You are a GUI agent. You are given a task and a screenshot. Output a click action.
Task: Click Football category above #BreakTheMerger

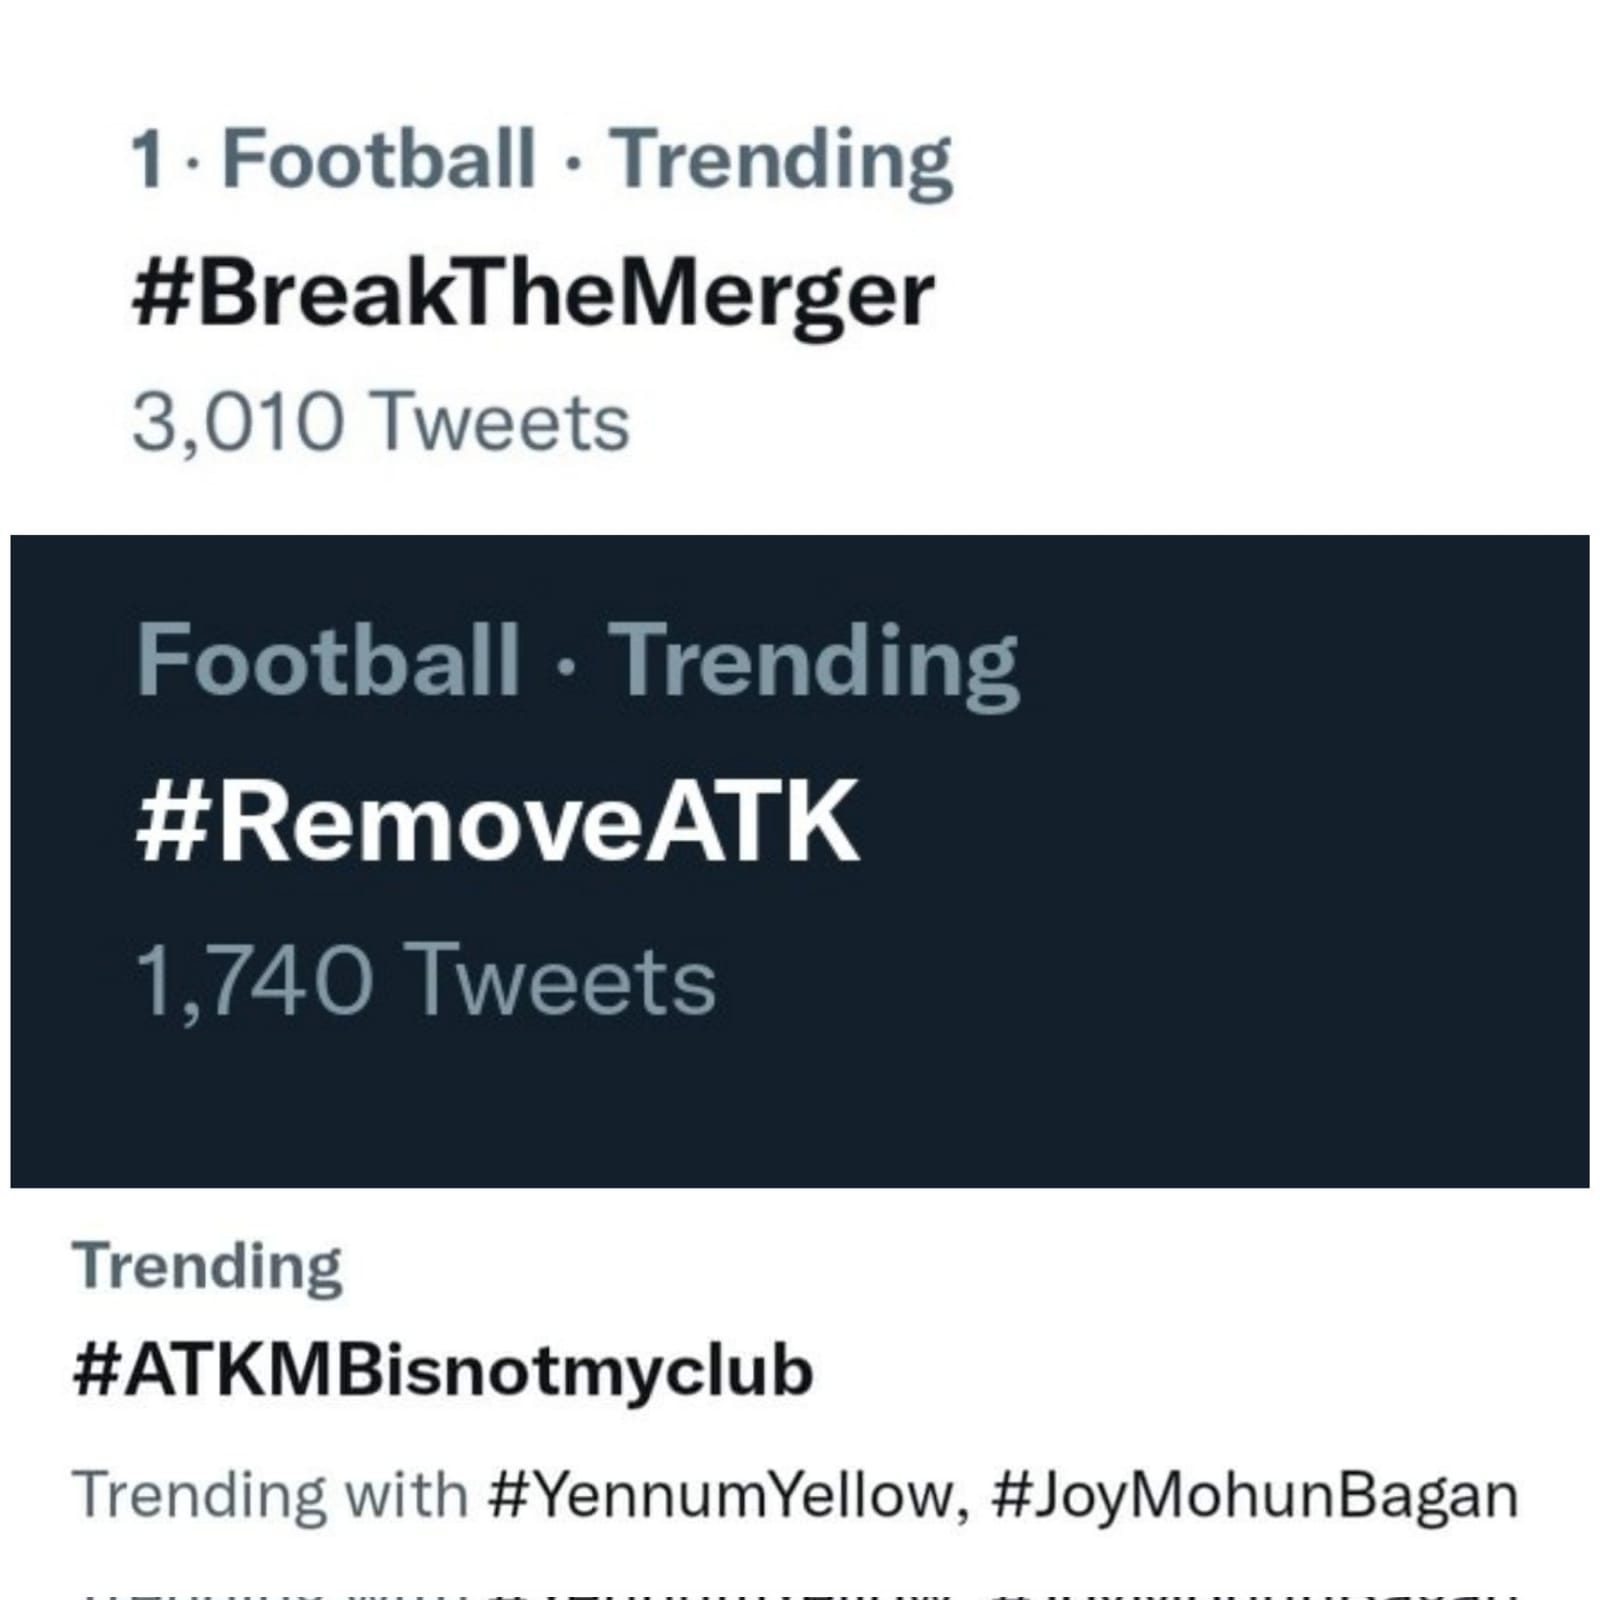378,159
